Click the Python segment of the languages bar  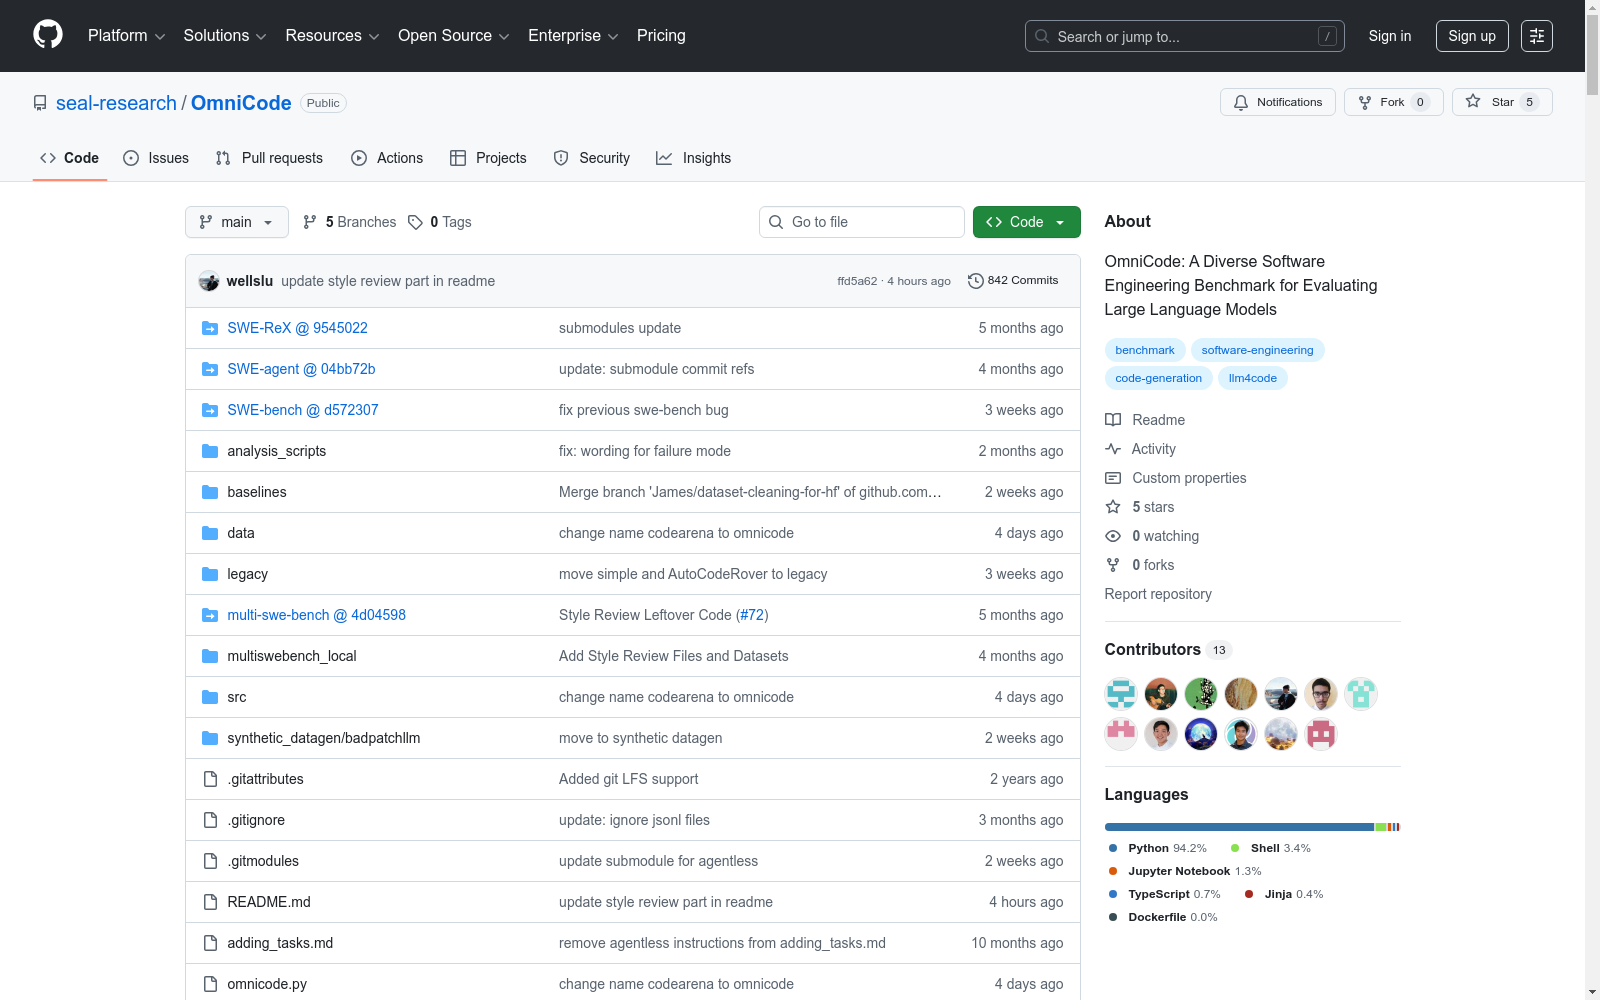coord(1239,827)
